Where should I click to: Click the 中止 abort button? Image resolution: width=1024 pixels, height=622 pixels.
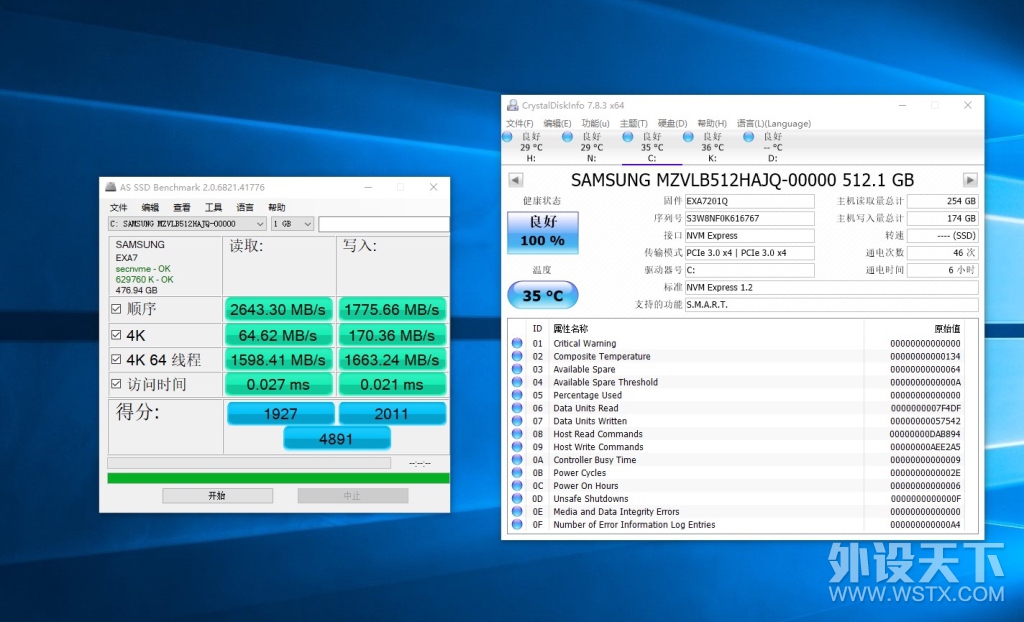353,496
